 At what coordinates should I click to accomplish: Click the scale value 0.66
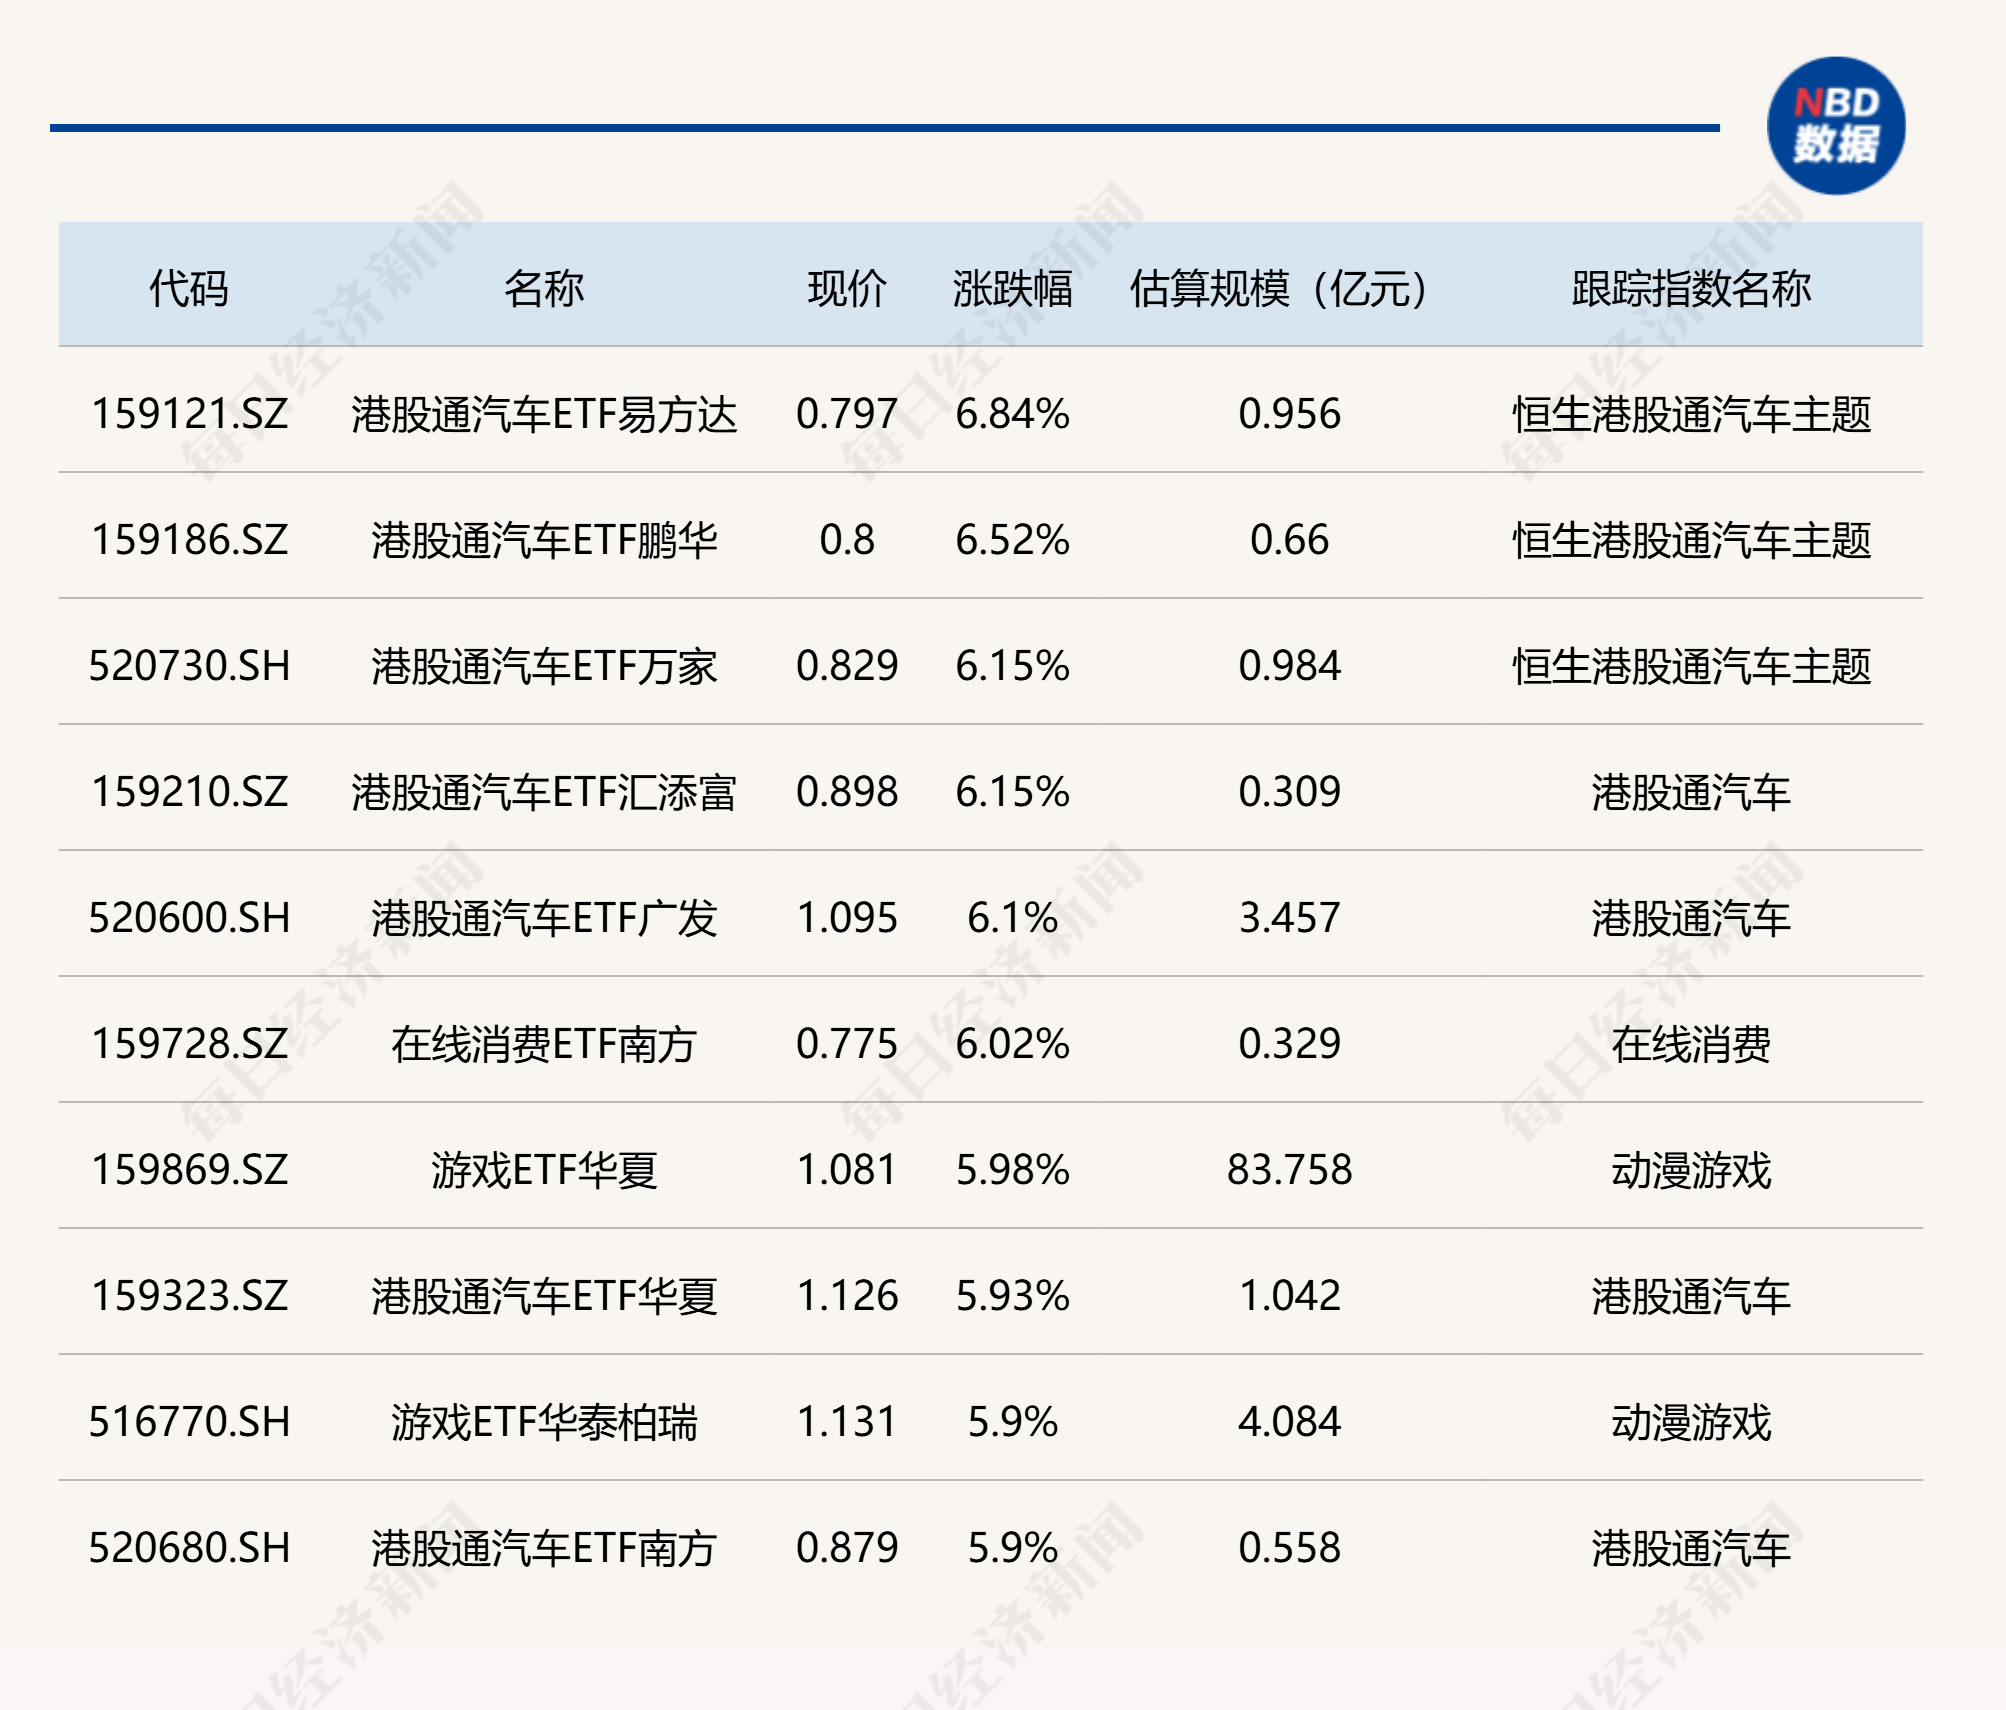coord(1289,540)
